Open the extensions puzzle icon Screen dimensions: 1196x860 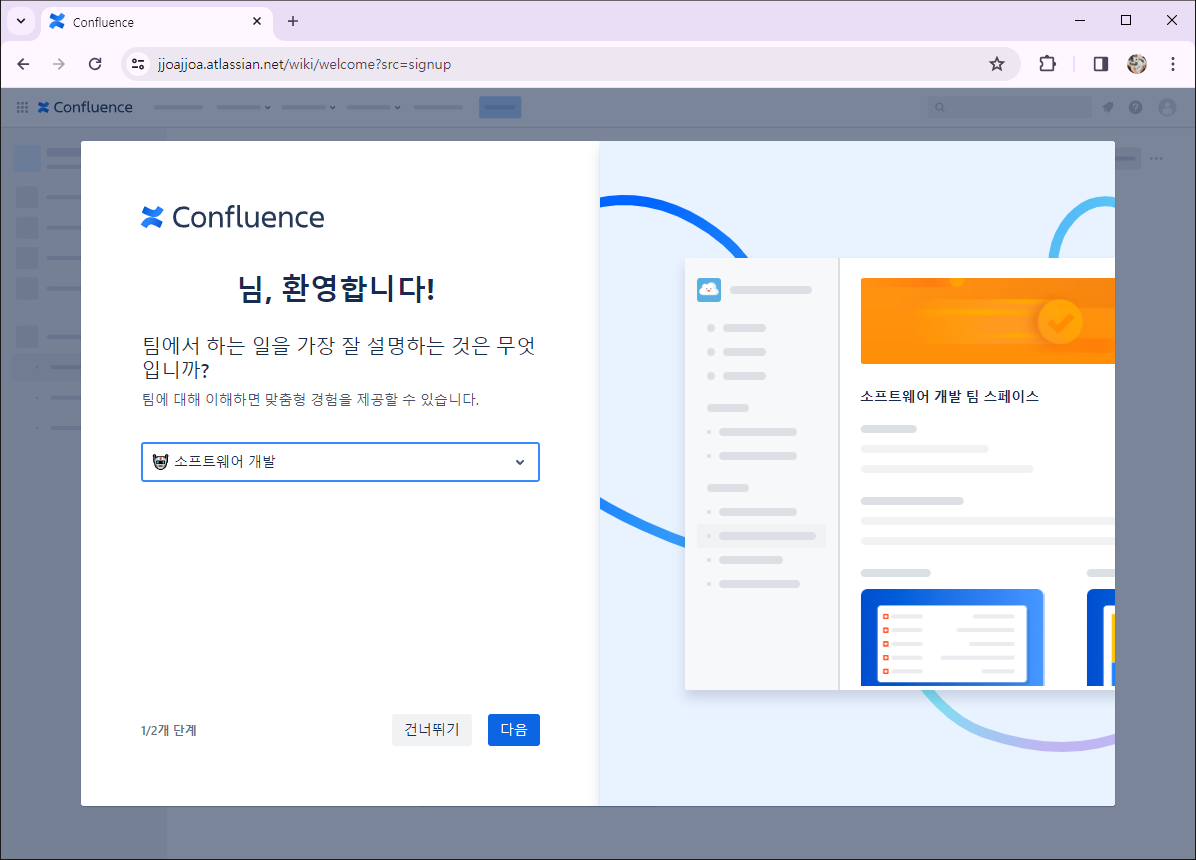pos(1047,64)
